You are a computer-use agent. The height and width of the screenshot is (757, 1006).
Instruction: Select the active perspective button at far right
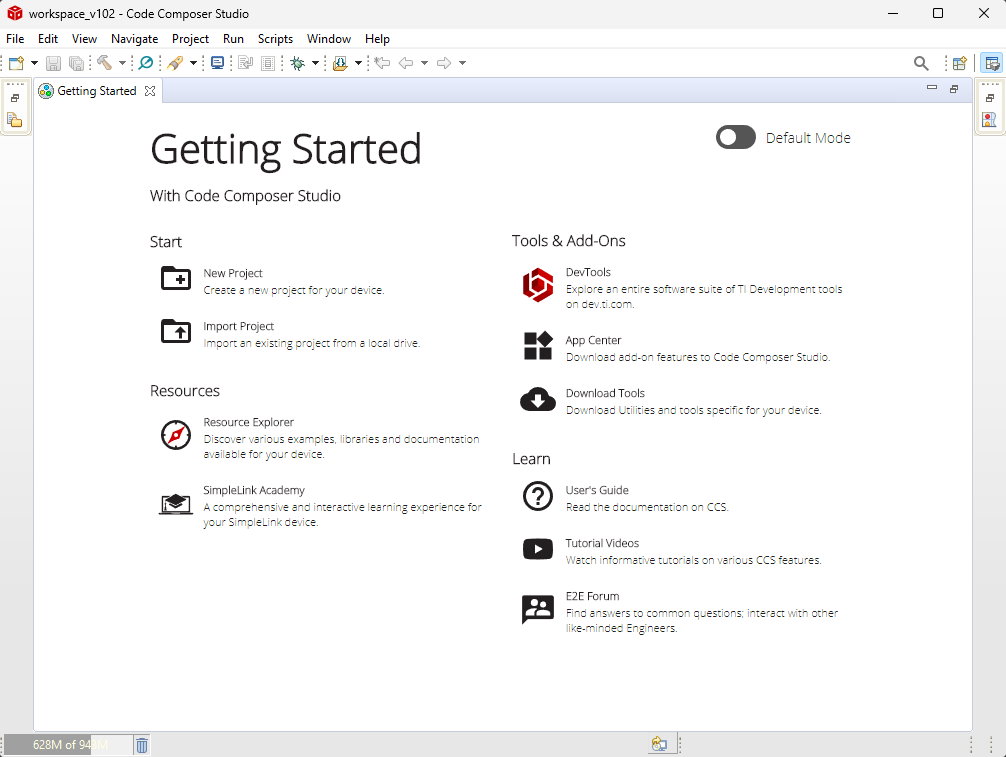991,63
